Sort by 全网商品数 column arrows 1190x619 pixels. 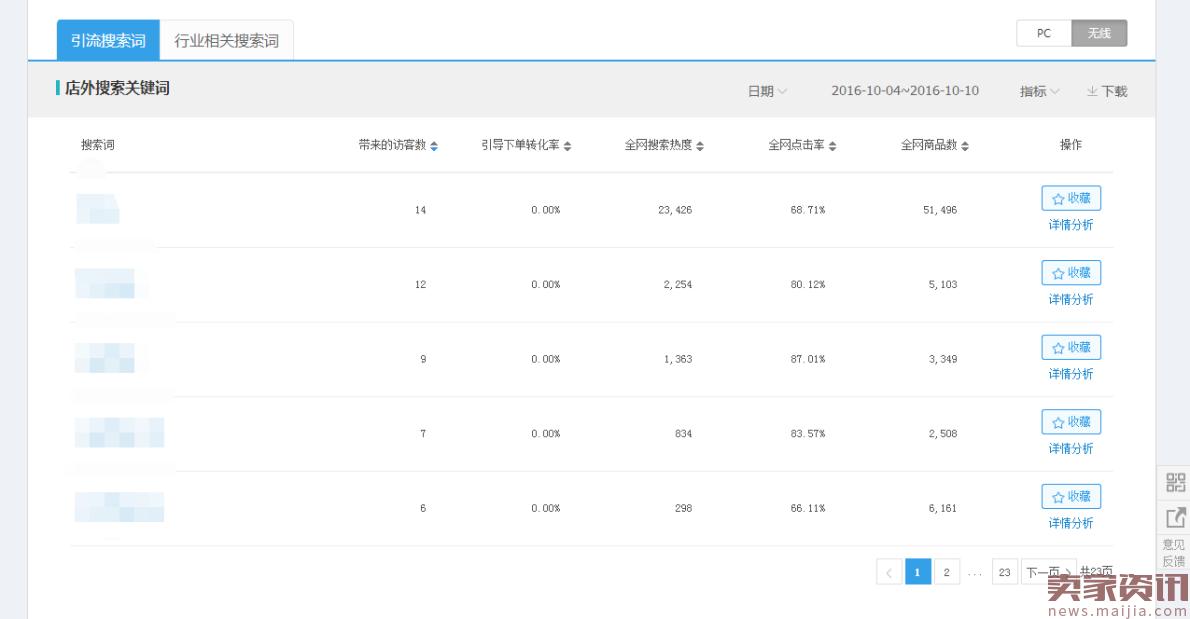pyautogui.click(x=965, y=146)
